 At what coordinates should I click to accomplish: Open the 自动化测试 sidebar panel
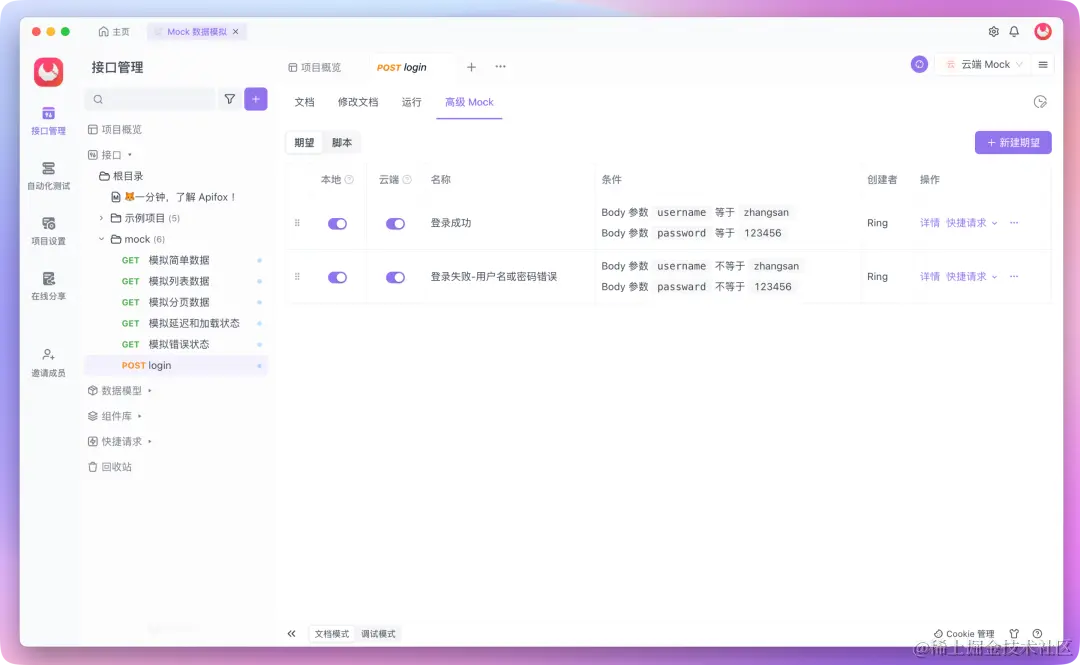pyautogui.click(x=48, y=175)
